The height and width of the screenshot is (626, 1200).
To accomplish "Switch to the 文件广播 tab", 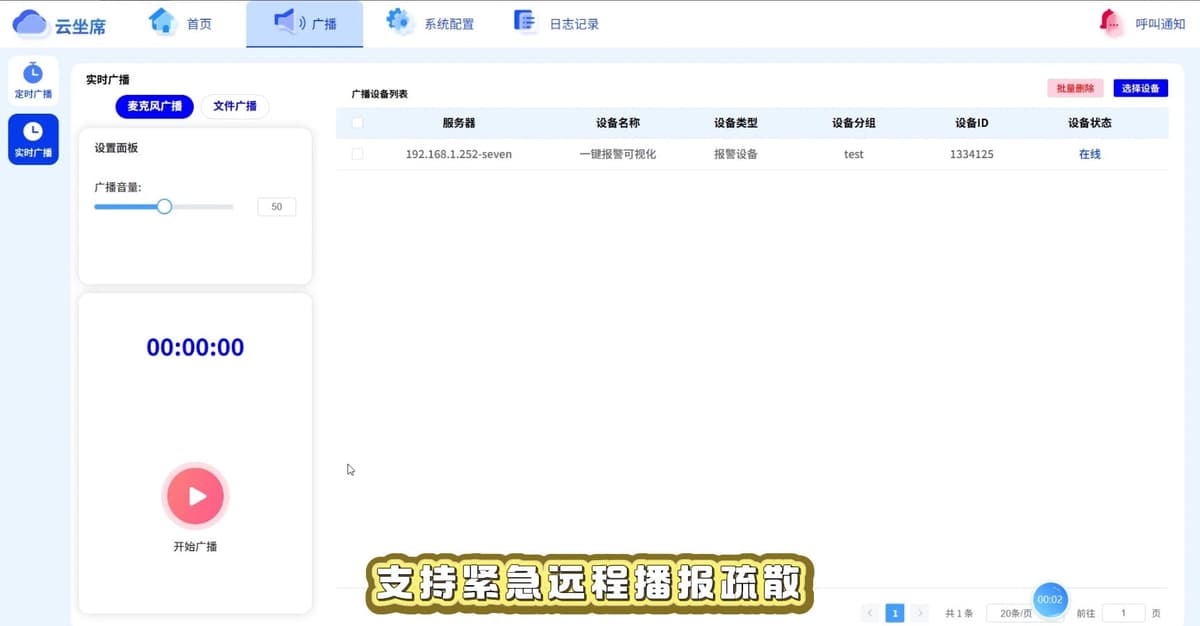I will (235, 106).
